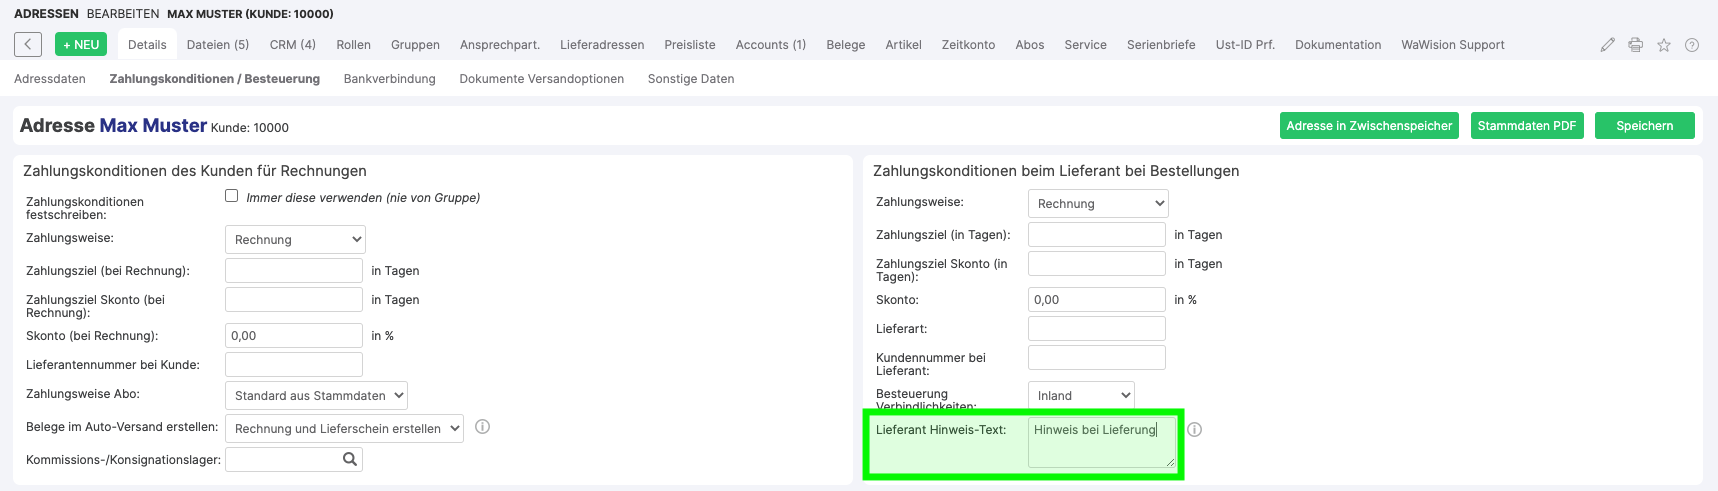The height and width of the screenshot is (491, 1718).
Task: Switch to the Lieferadressen tab
Action: [602, 45]
